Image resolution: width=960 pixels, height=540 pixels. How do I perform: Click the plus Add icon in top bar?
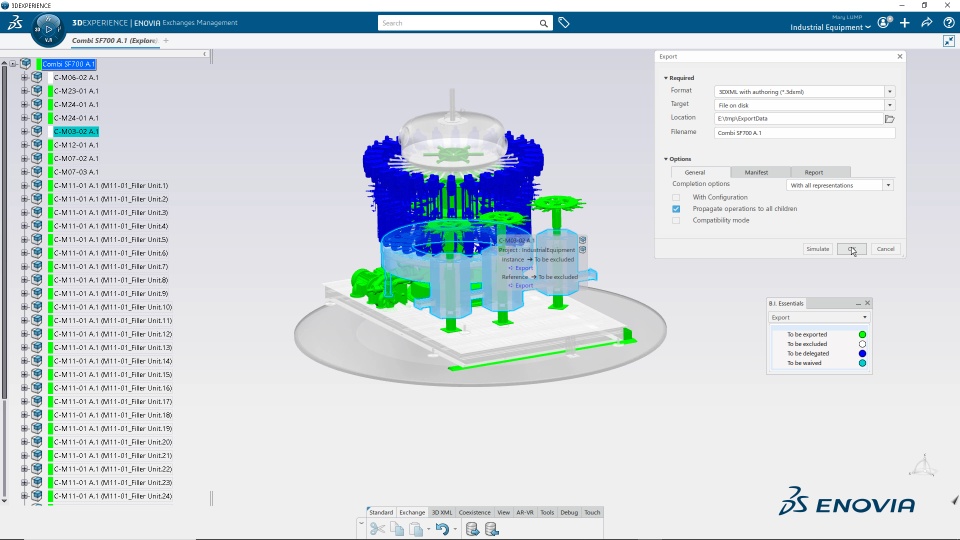tap(905, 23)
